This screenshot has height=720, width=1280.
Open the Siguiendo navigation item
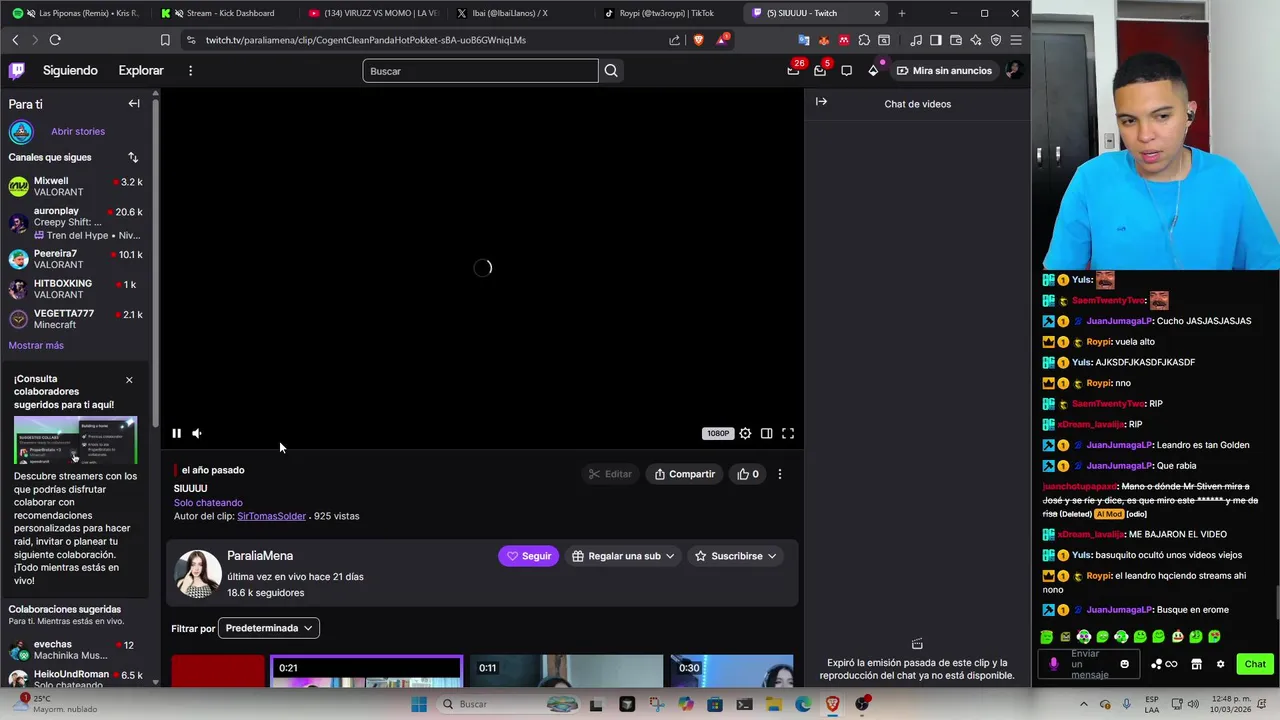(x=70, y=71)
